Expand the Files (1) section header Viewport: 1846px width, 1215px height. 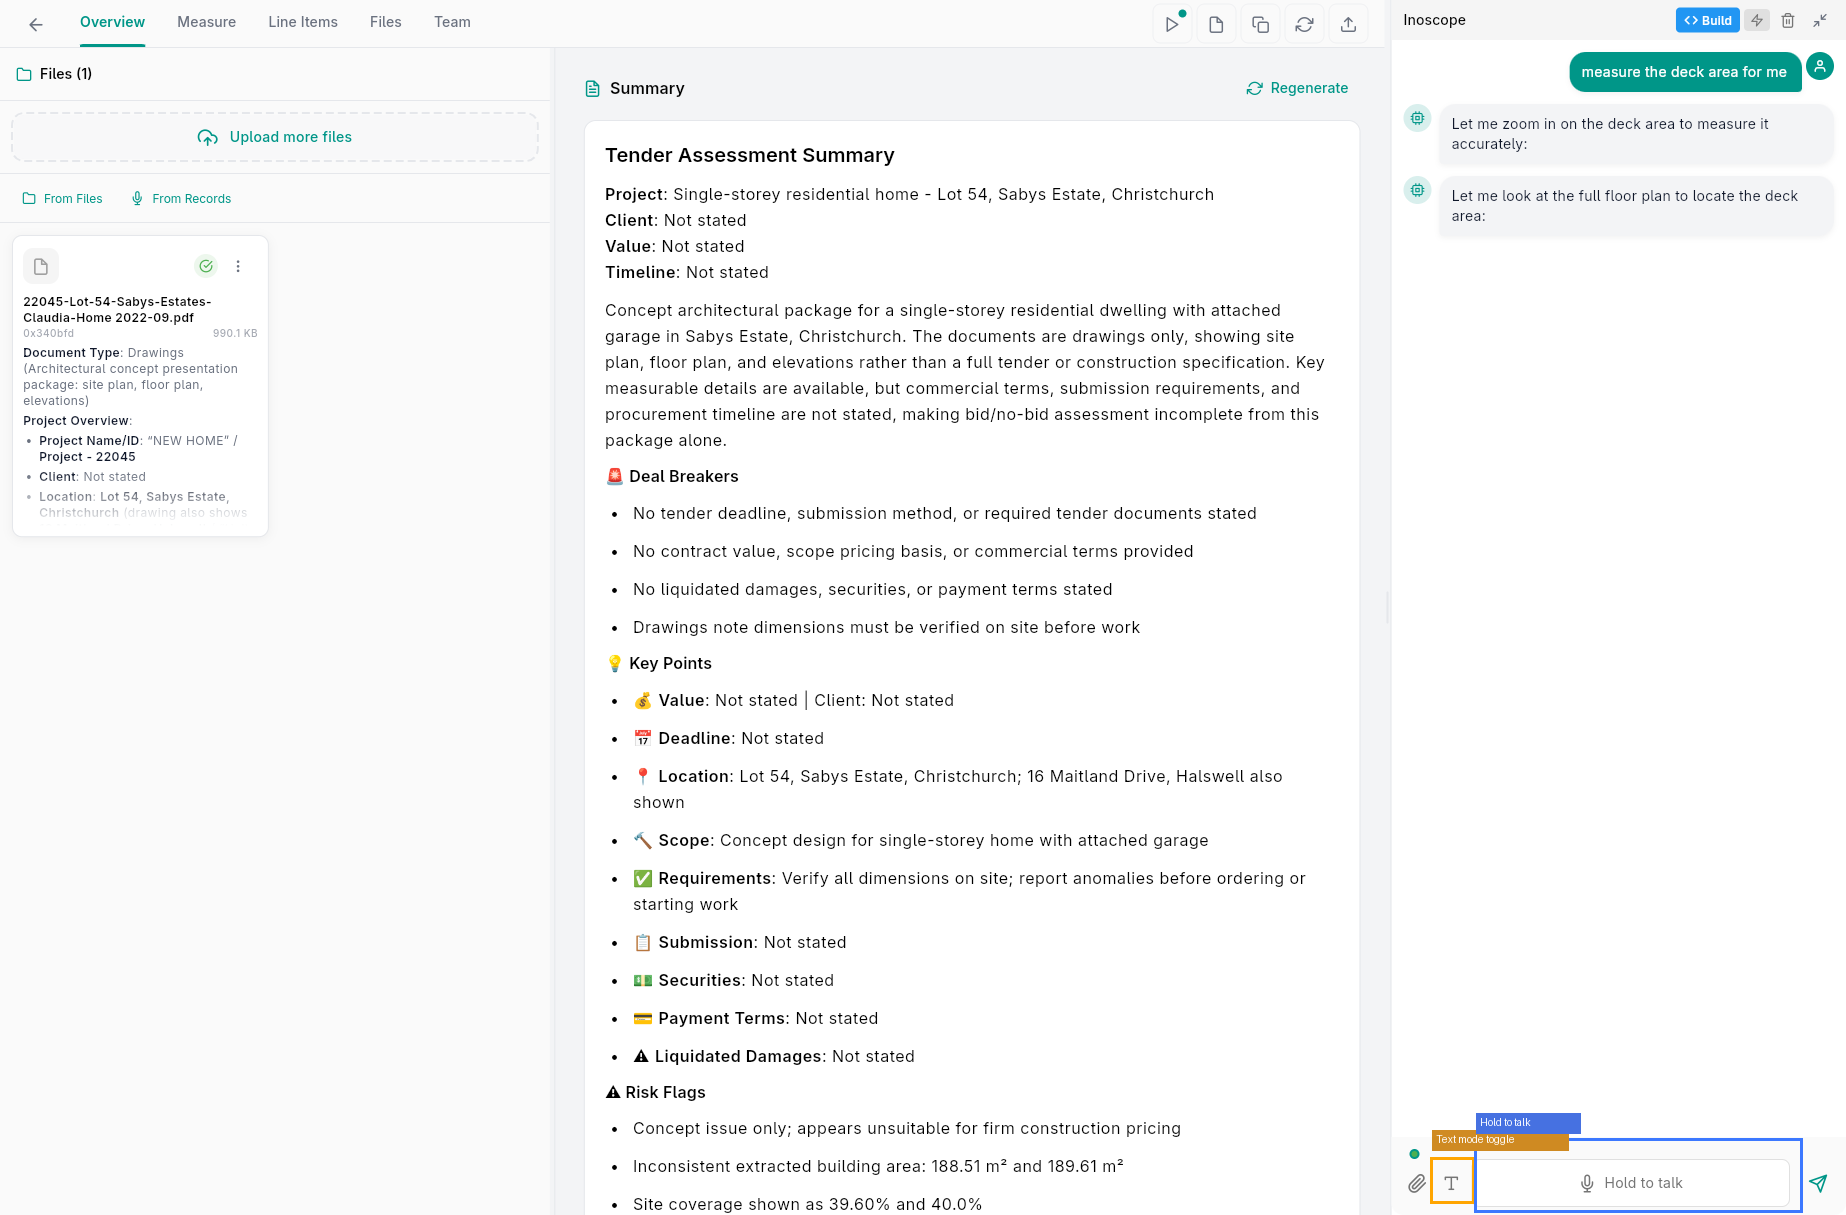coord(66,74)
